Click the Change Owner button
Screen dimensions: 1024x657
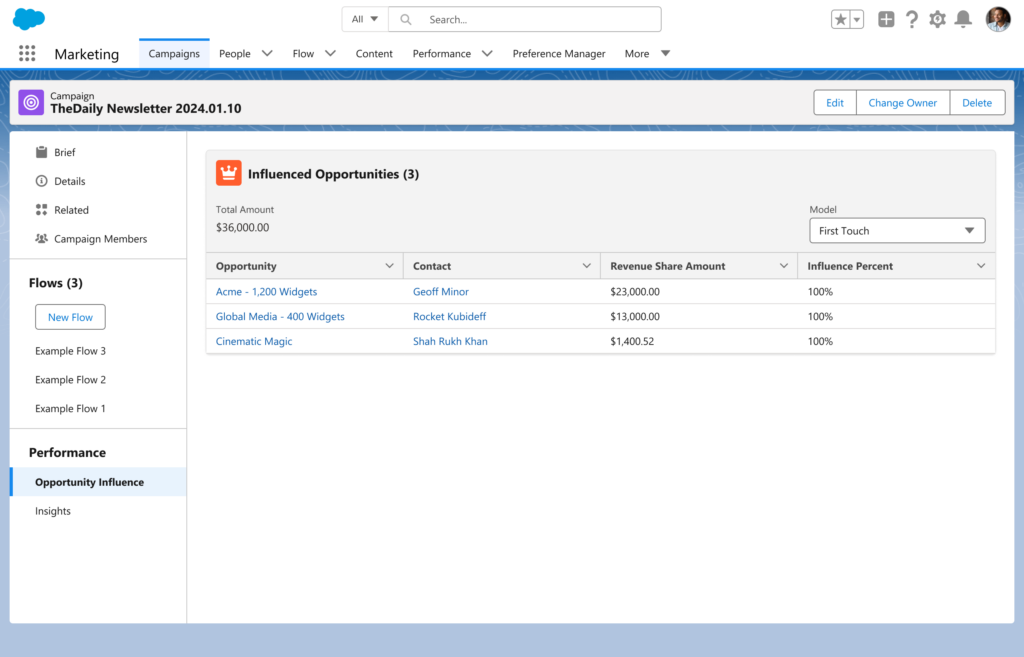[902, 103]
